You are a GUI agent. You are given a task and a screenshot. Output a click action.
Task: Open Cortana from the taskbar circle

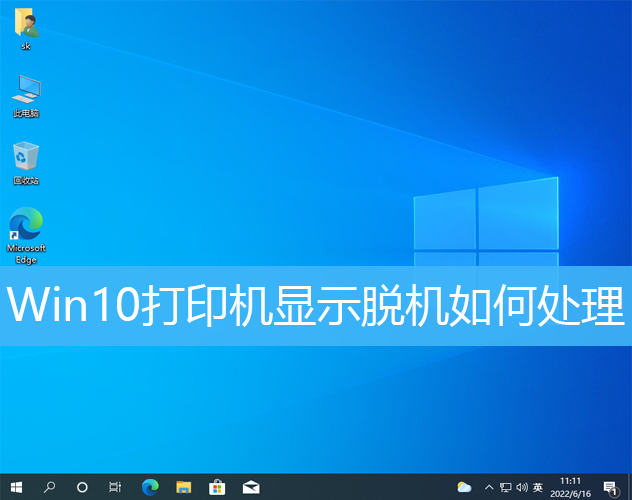pyautogui.click(x=82, y=487)
